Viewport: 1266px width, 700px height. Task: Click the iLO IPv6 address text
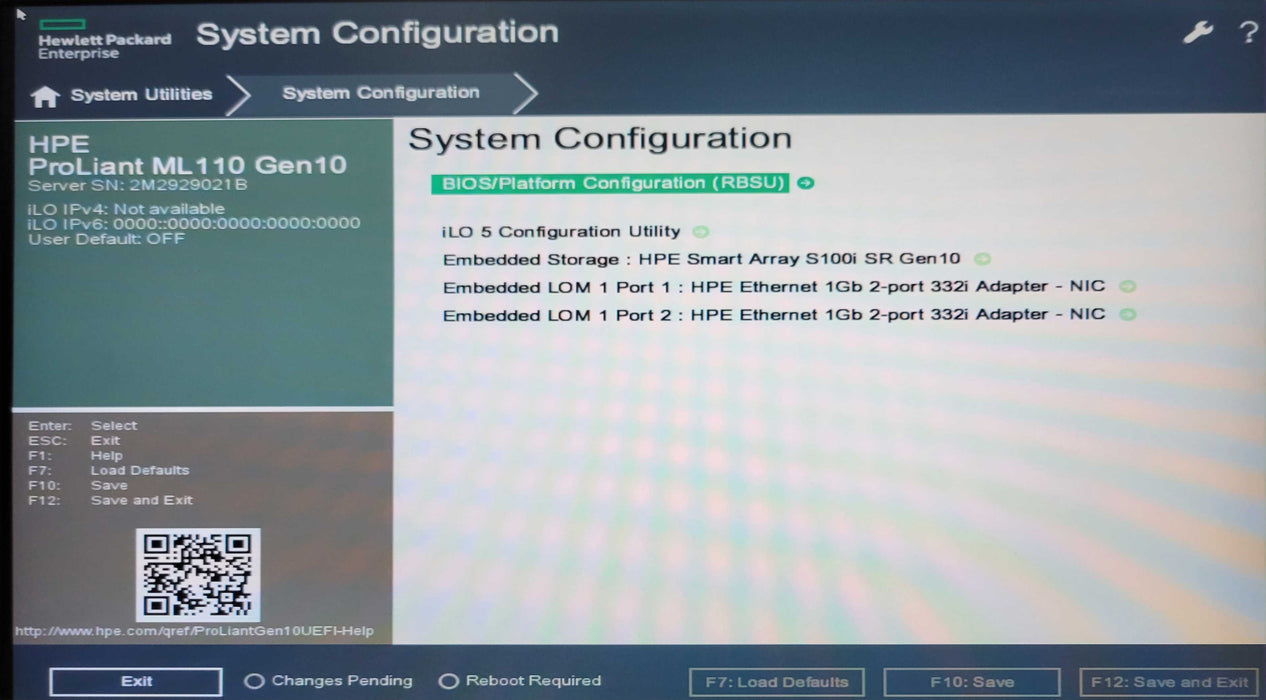[194, 224]
